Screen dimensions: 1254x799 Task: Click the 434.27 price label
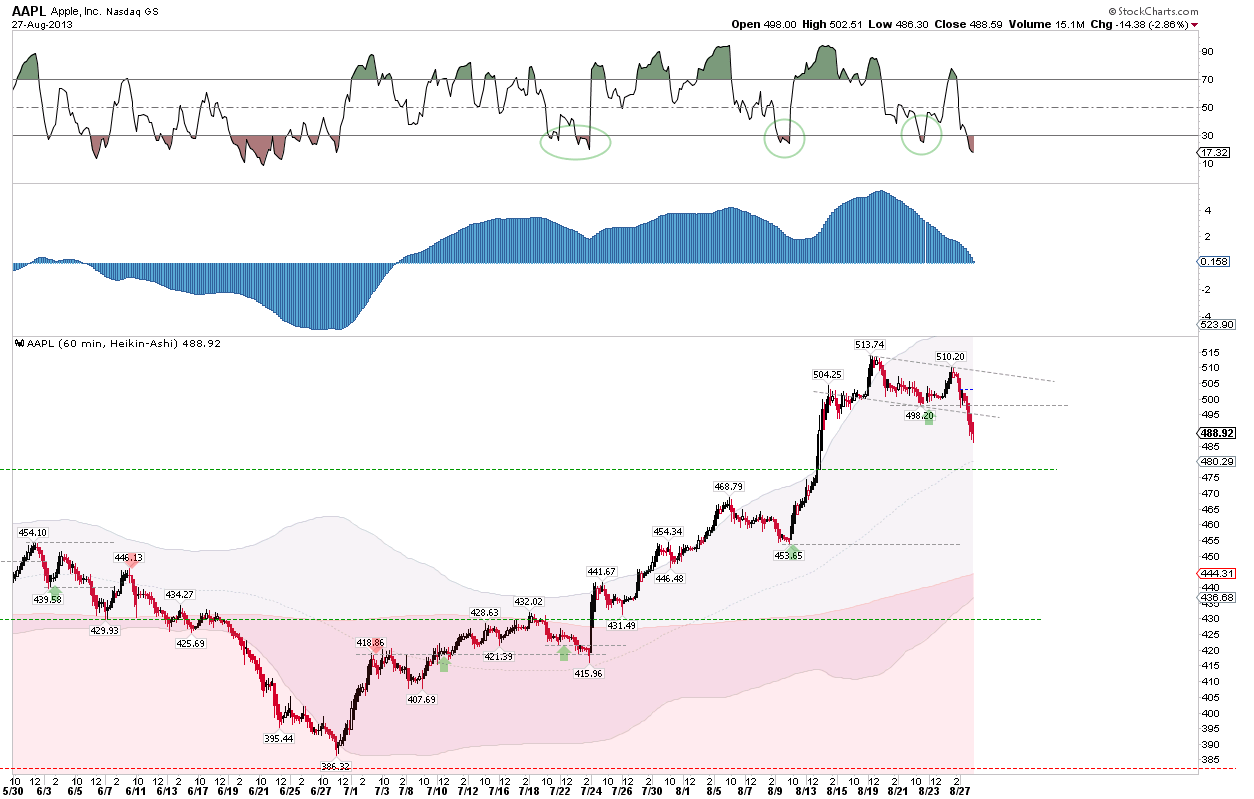click(x=179, y=594)
